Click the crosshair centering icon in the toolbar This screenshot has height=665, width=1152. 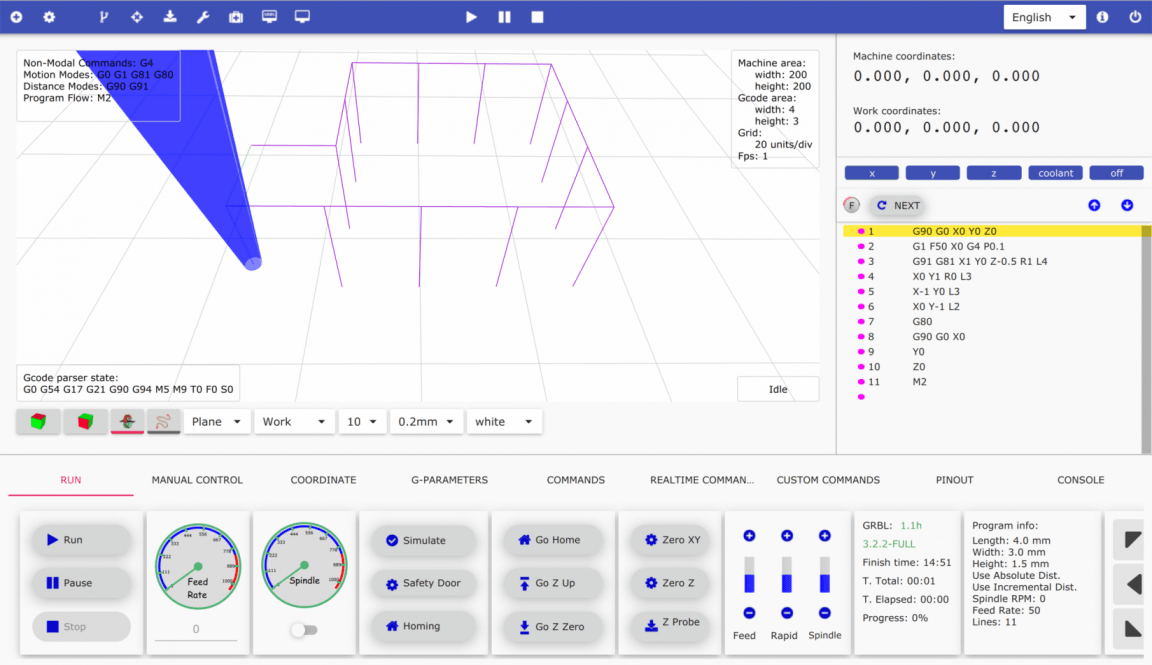click(137, 16)
